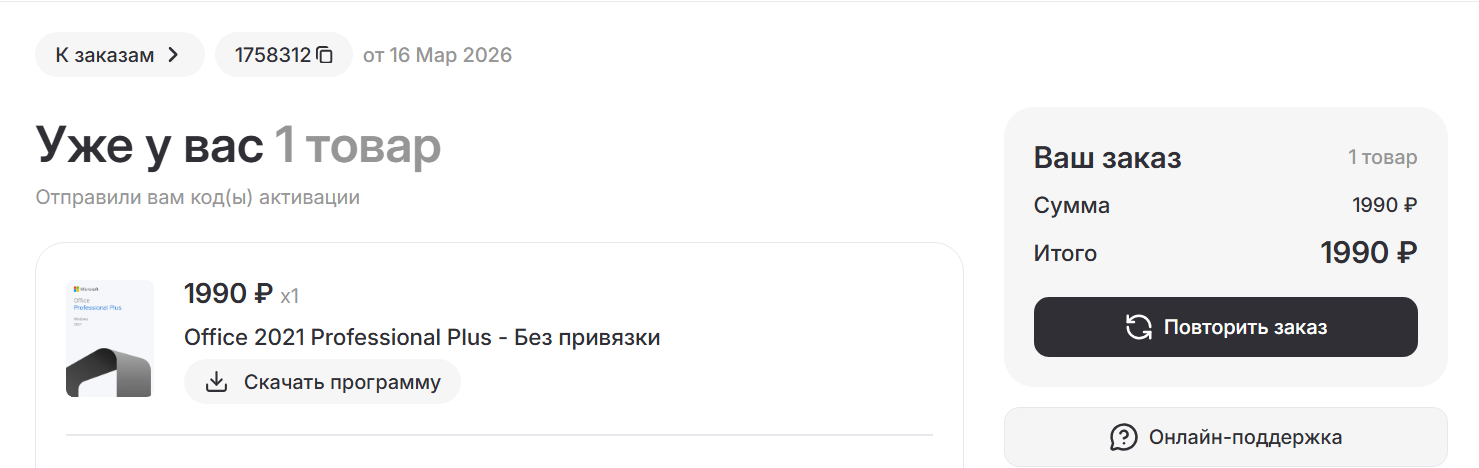Click the "Итого" total amount 1990 ₽
Screen dimensions: 1479x468
[1368, 254]
